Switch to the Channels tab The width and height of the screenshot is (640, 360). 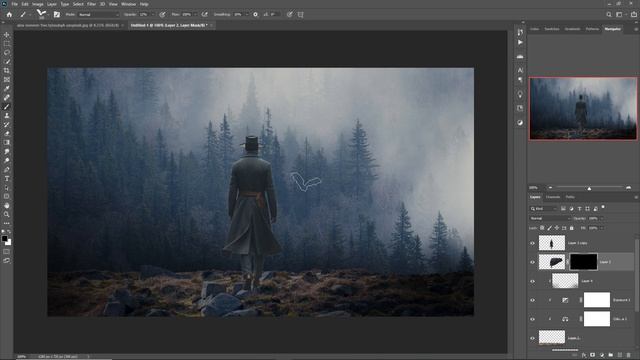(553, 197)
